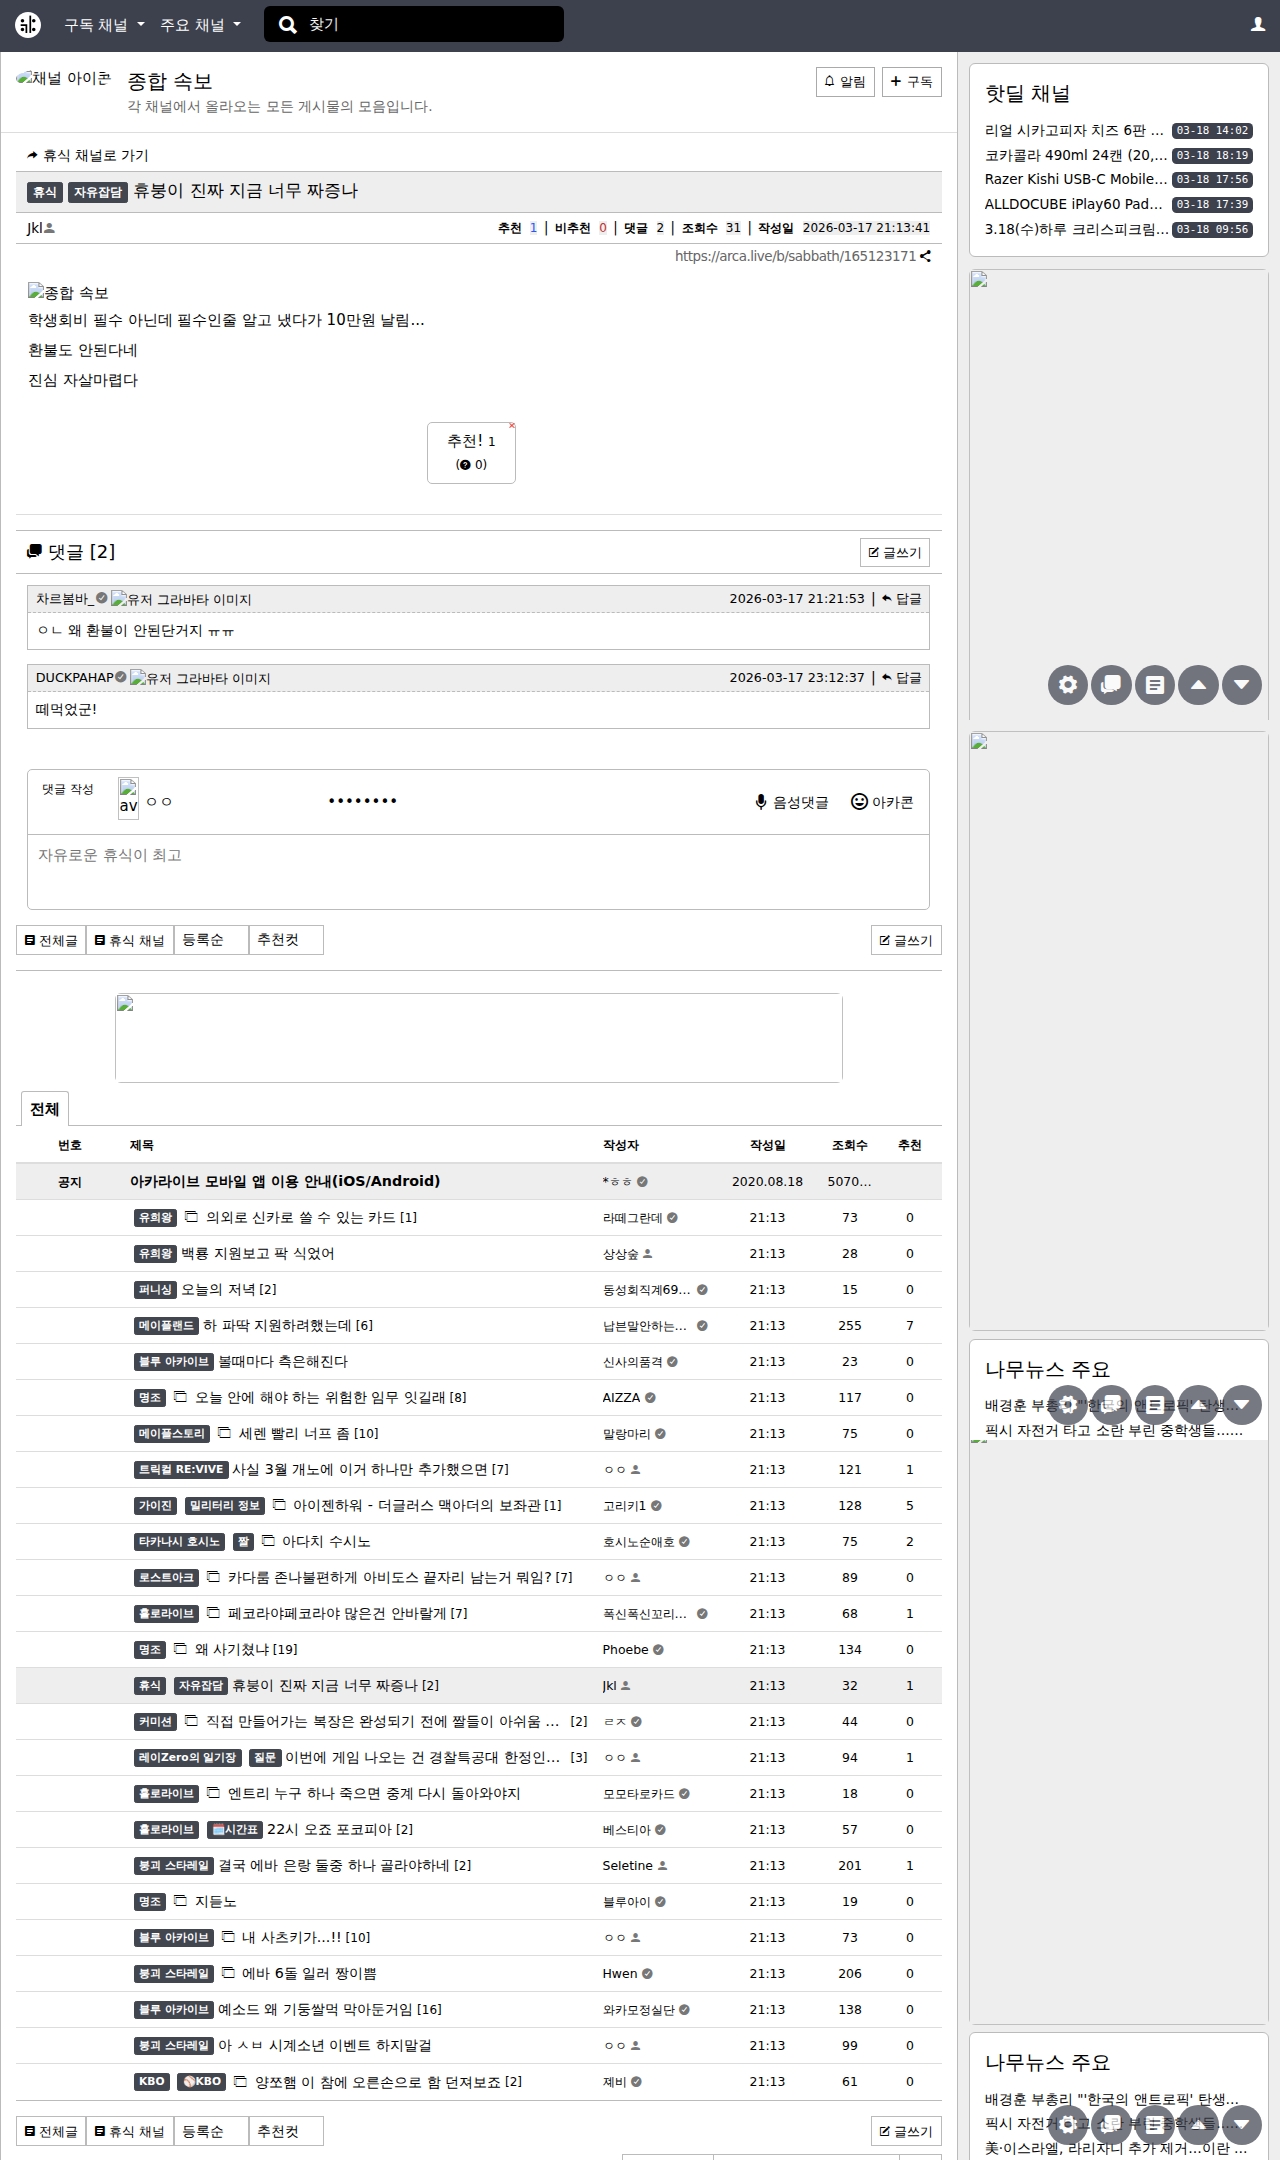Open news 픽시 자전거 타고 소란 부린 중학생들
The image size is (1280, 2160).
[x=1113, y=1431]
